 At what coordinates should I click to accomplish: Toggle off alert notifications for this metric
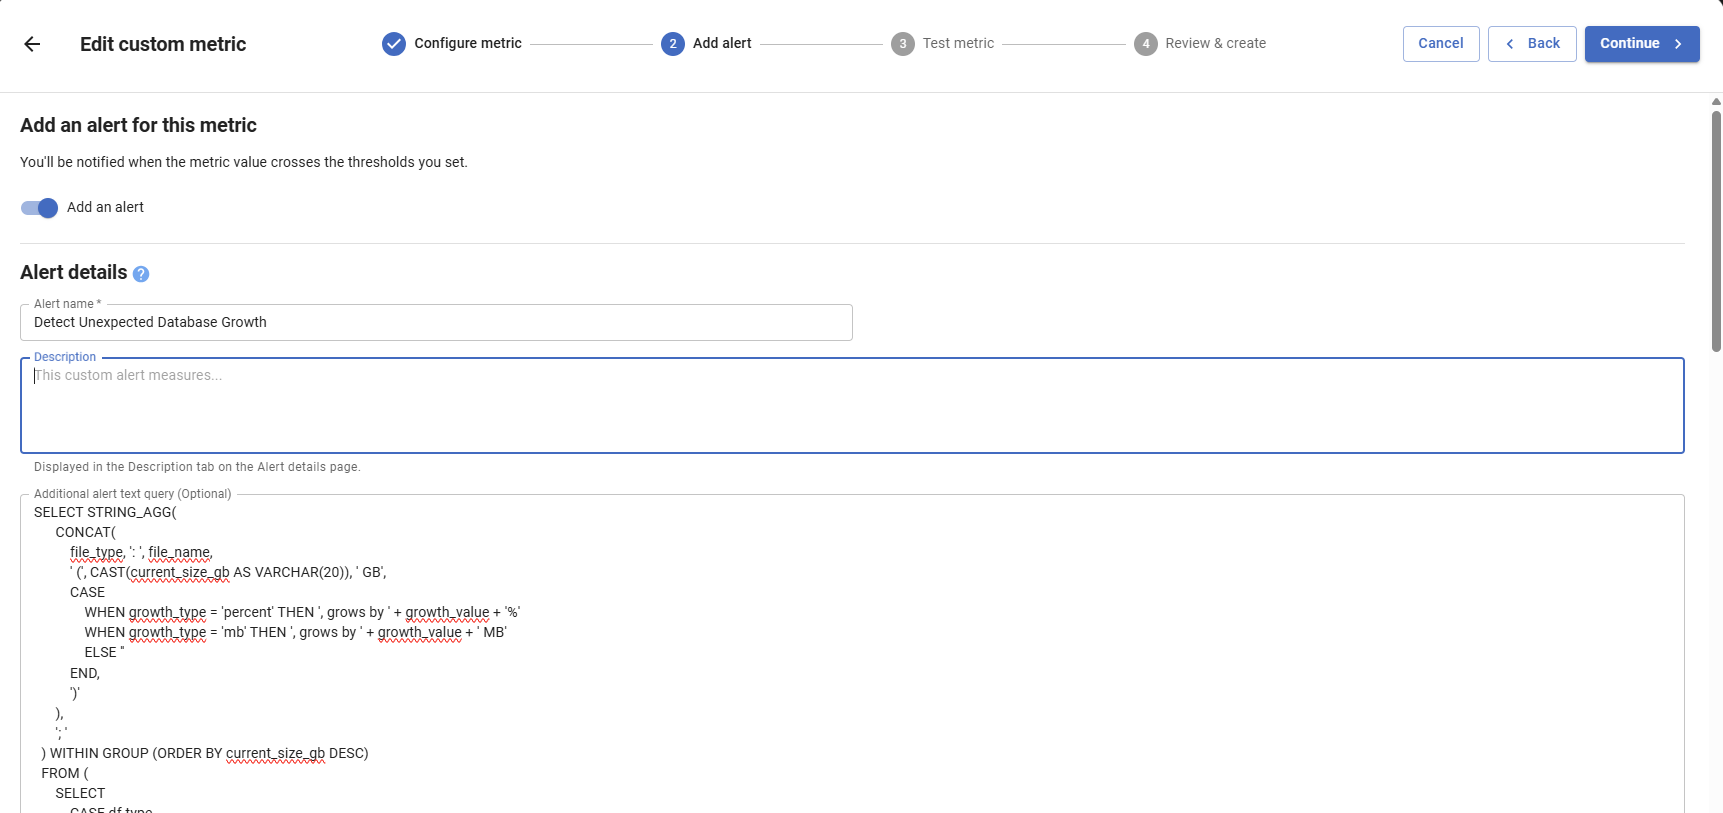click(37, 207)
